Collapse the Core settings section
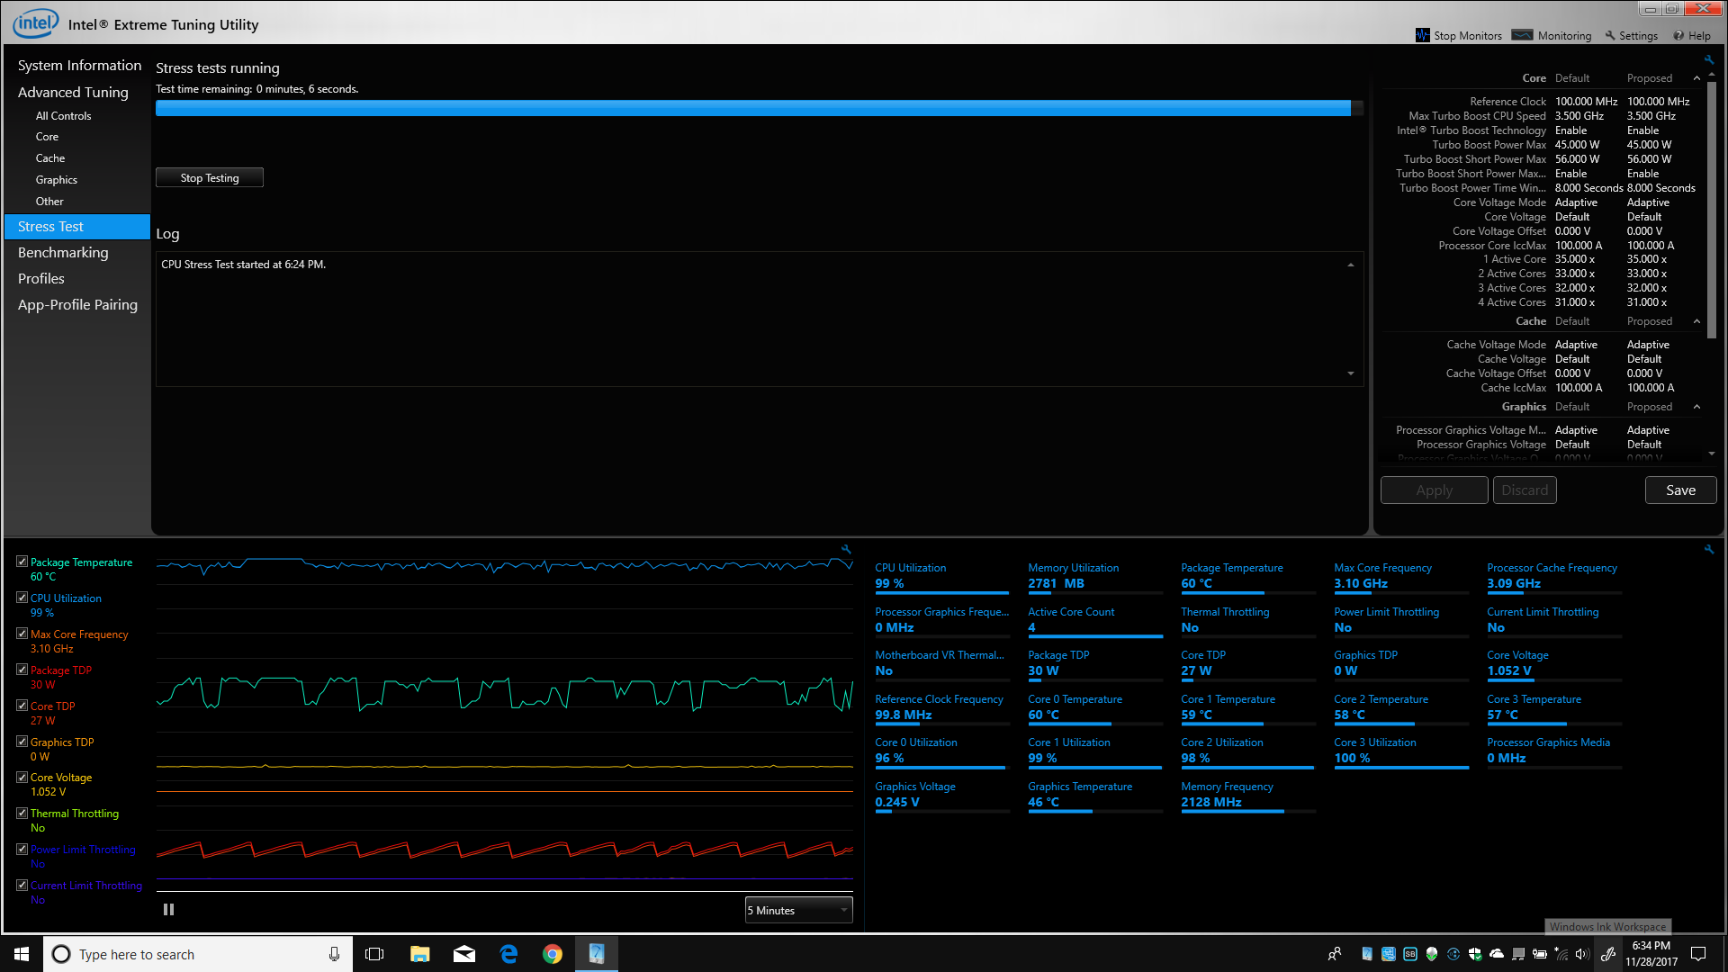The height and width of the screenshot is (972, 1728). pyautogui.click(x=1697, y=78)
